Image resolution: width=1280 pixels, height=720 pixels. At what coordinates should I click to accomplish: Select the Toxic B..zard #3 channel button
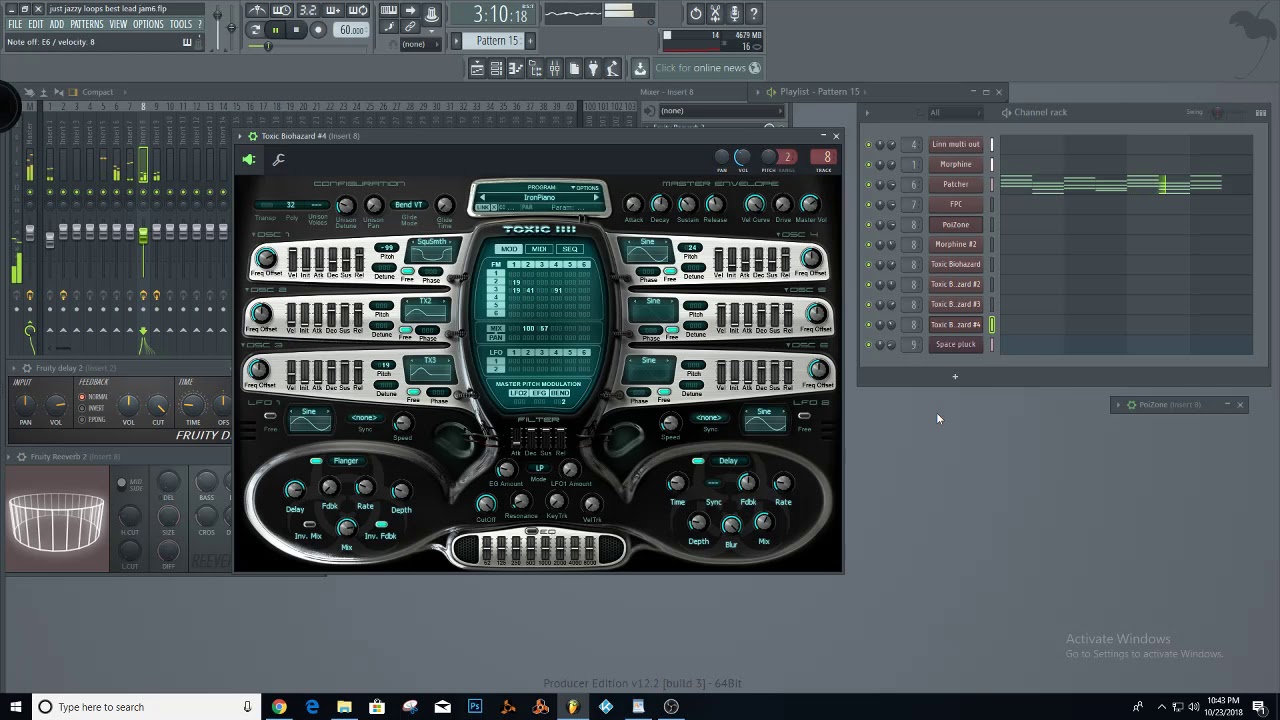point(956,304)
